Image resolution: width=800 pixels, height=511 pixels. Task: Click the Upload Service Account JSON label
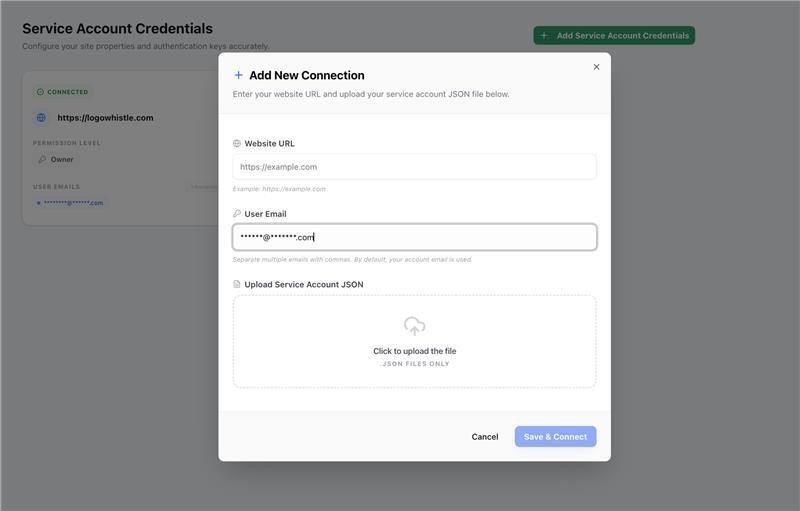click(x=304, y=284)
